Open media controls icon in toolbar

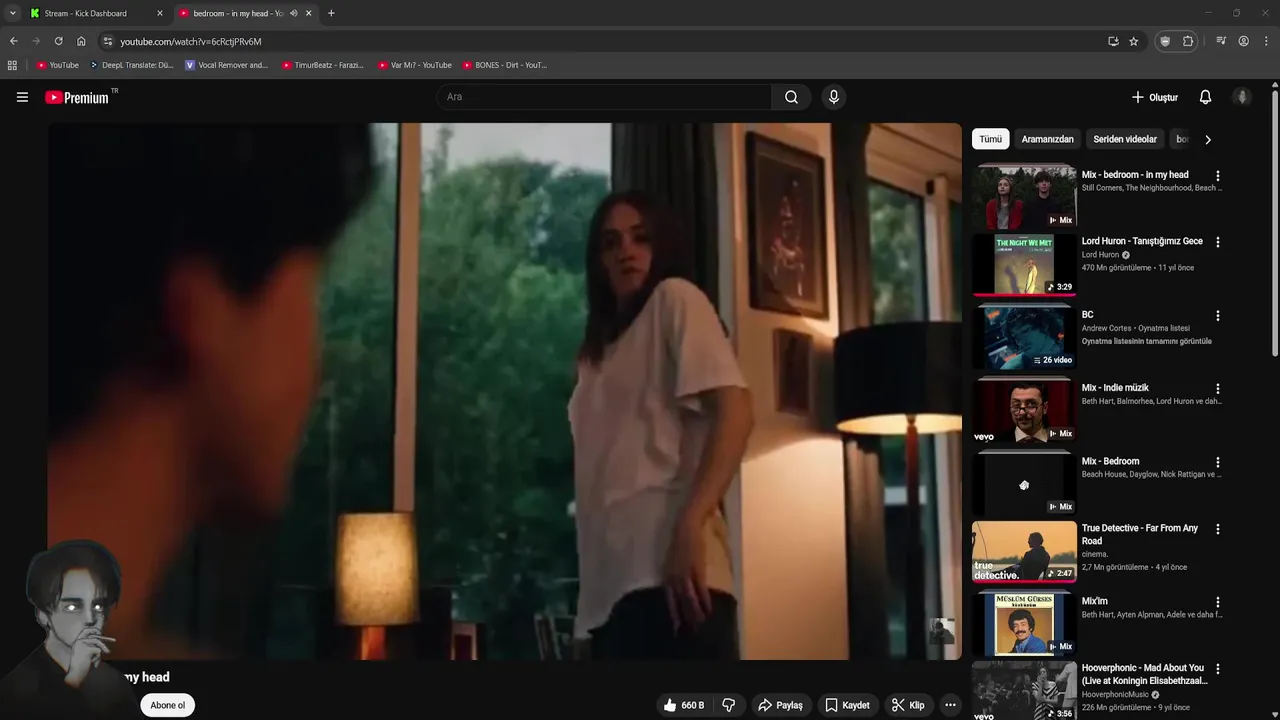pos(1221,41)
